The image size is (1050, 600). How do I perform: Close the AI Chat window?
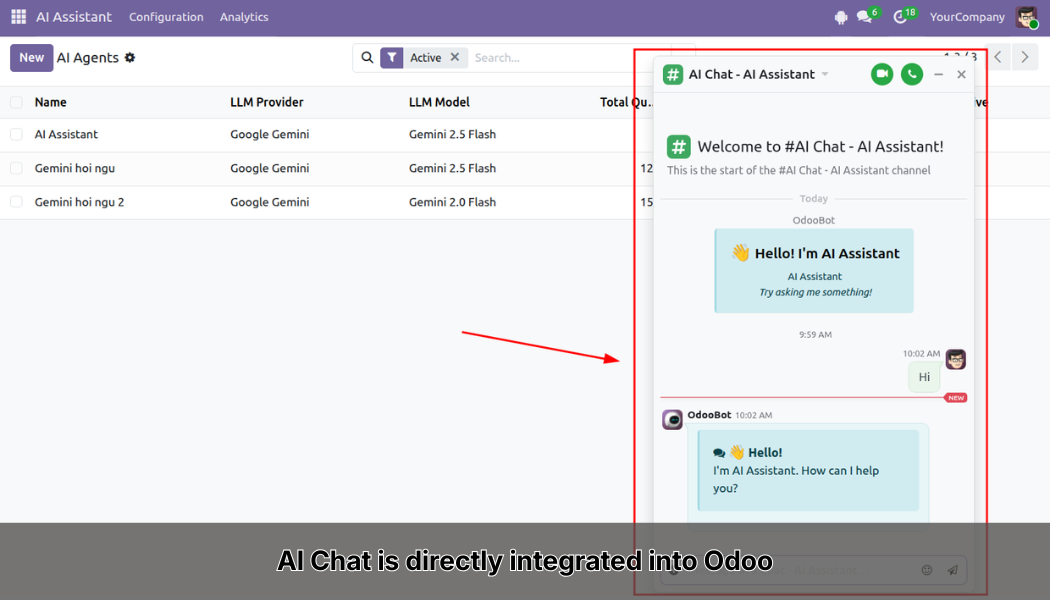click(x=961, y=74)
